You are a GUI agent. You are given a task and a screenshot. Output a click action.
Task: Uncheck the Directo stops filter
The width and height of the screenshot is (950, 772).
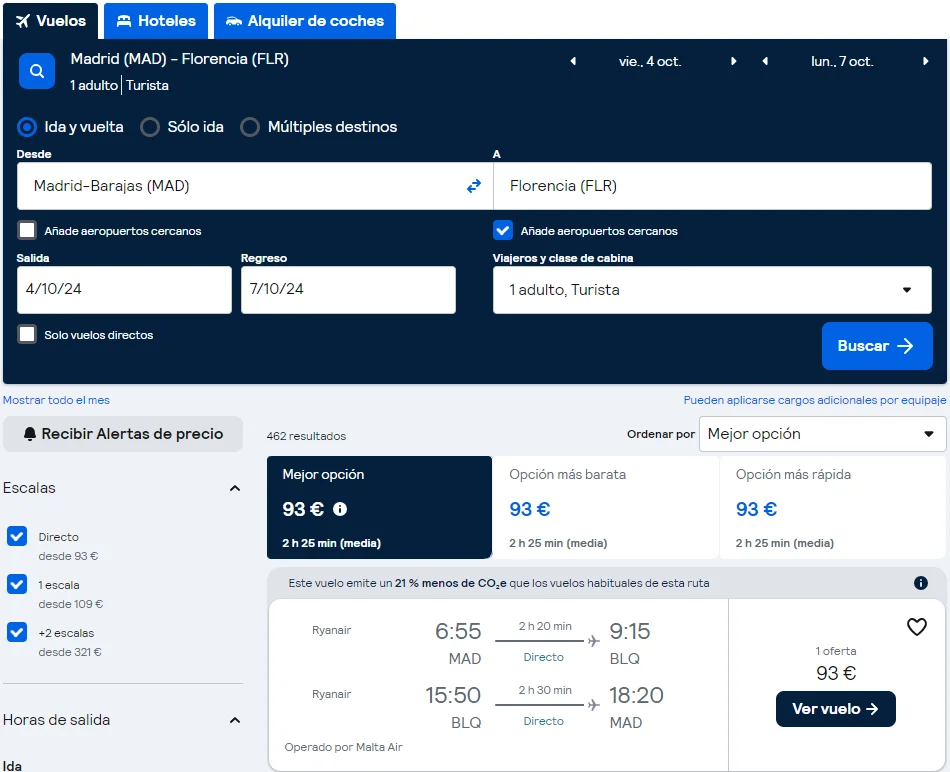click(17, 536)
